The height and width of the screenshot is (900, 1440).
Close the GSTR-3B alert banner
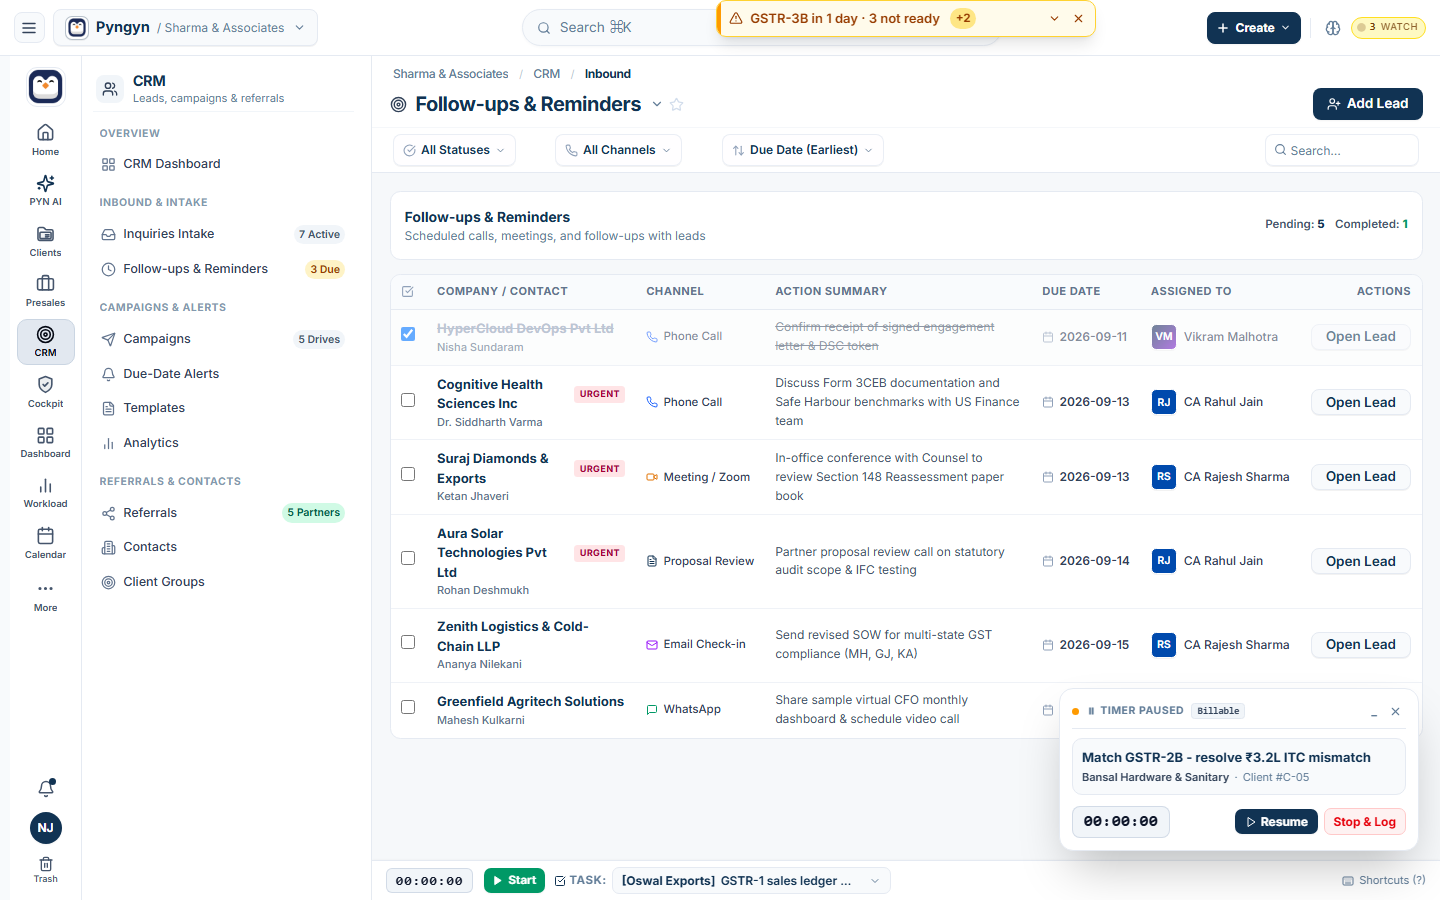(1078, 18)
